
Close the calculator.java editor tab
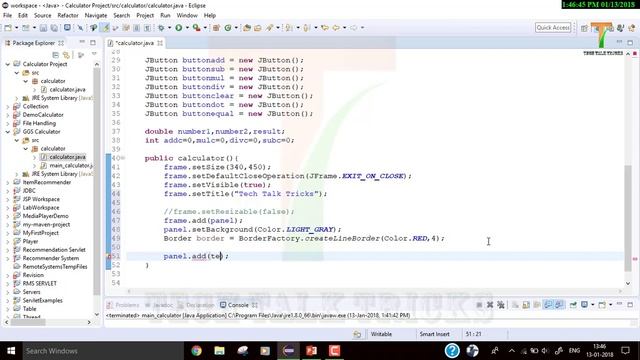(160, 43)
